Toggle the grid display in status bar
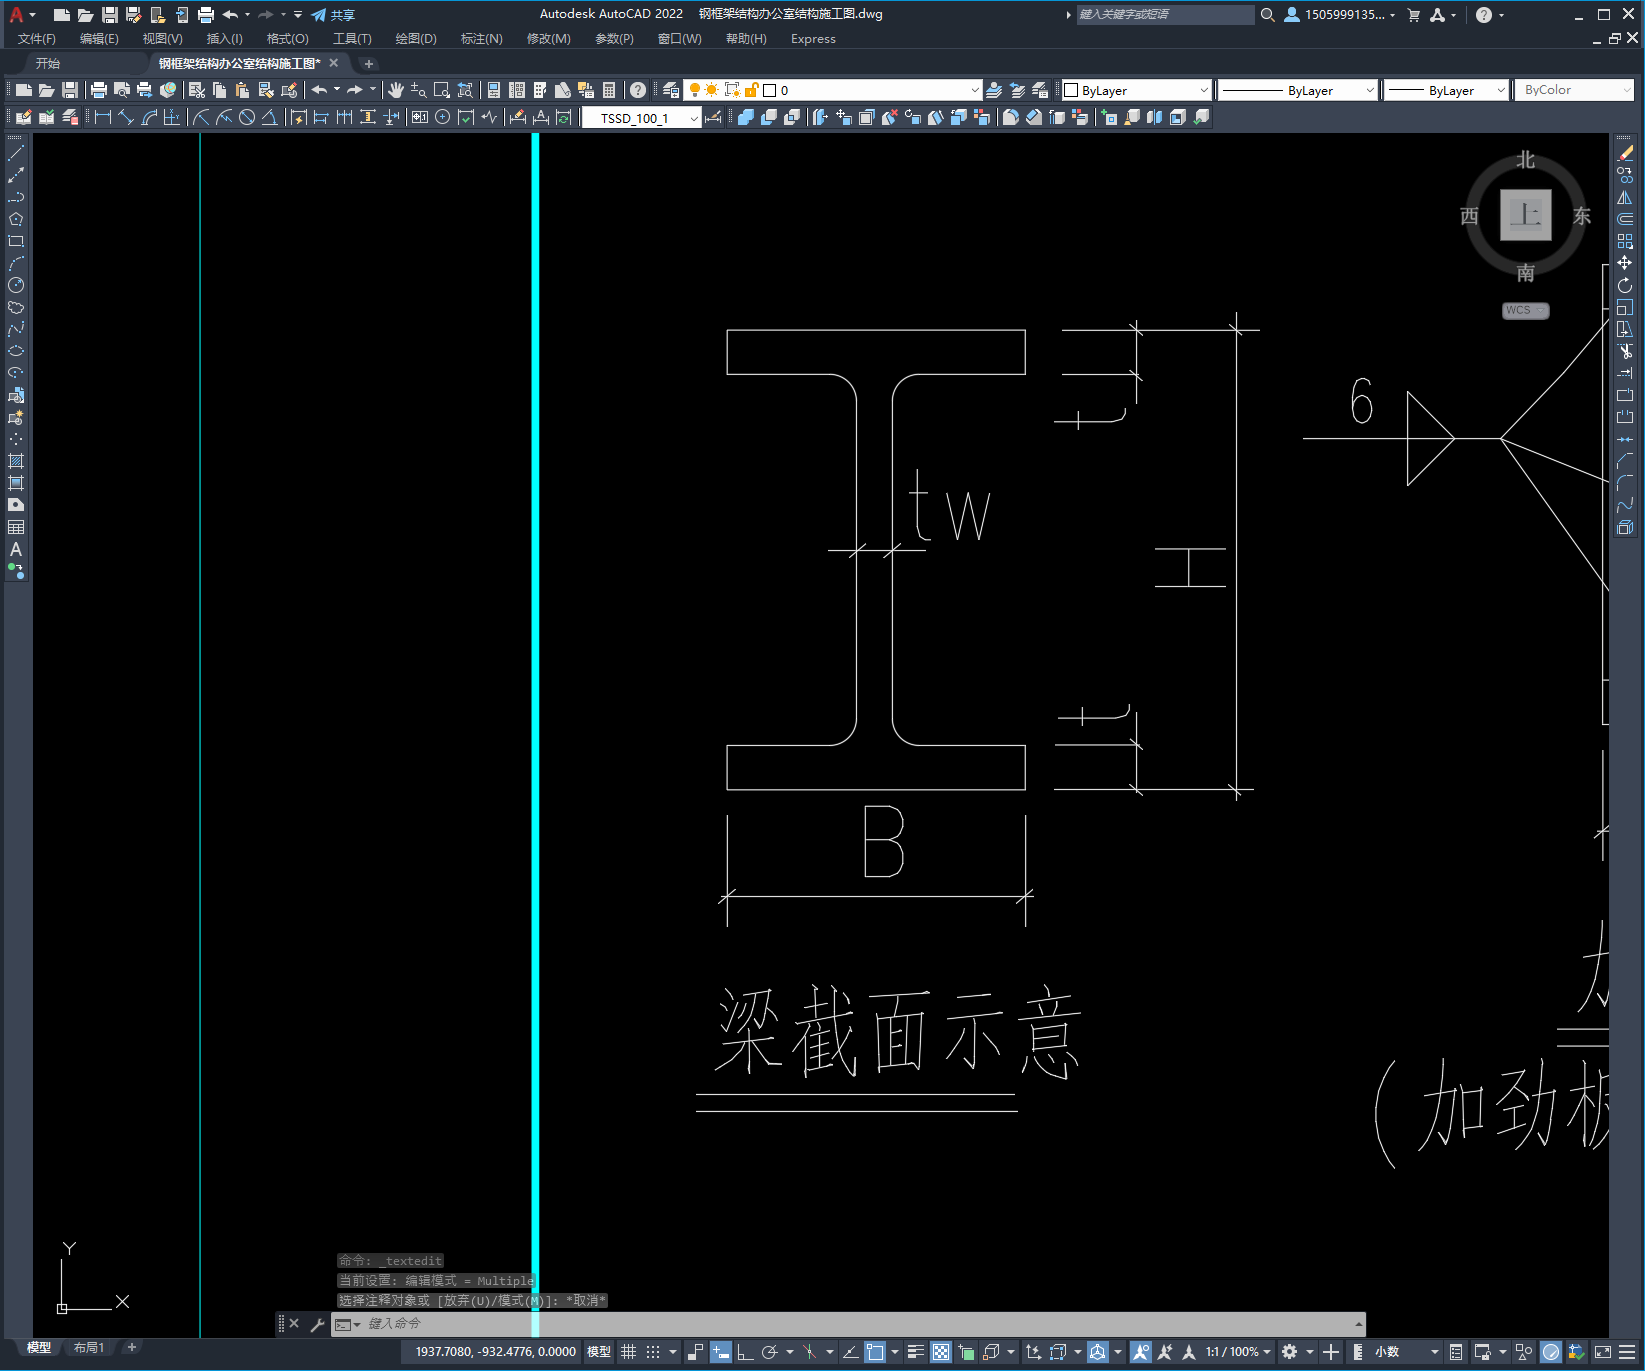Image resolution: width=1645 pixels, height=1371 pixels. point(628,1352)
